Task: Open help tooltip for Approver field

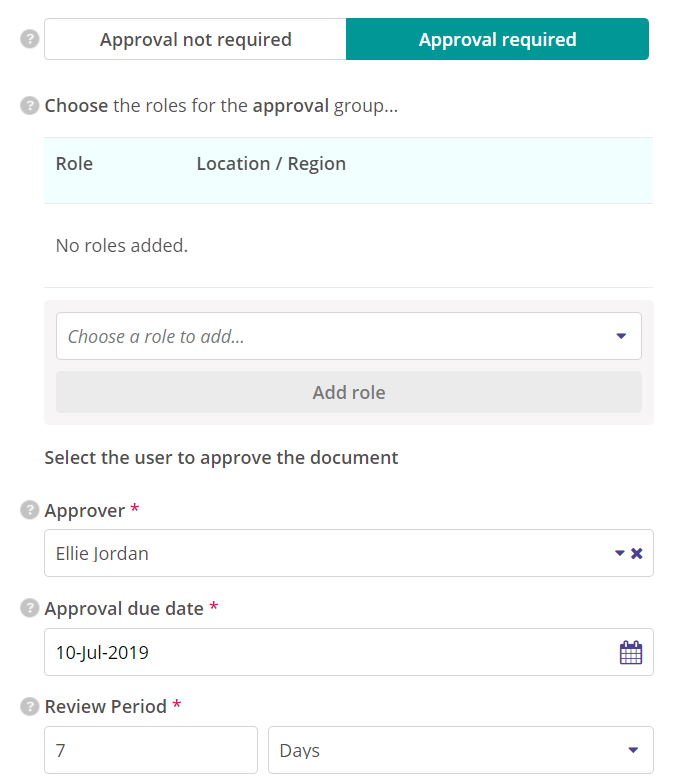Action: click(31, 511)
